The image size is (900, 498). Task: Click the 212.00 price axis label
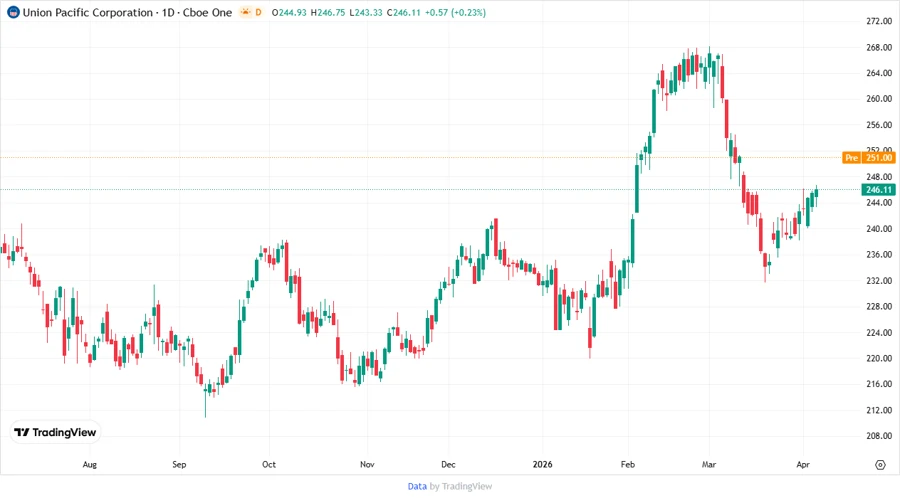click(x=879, y=410)
